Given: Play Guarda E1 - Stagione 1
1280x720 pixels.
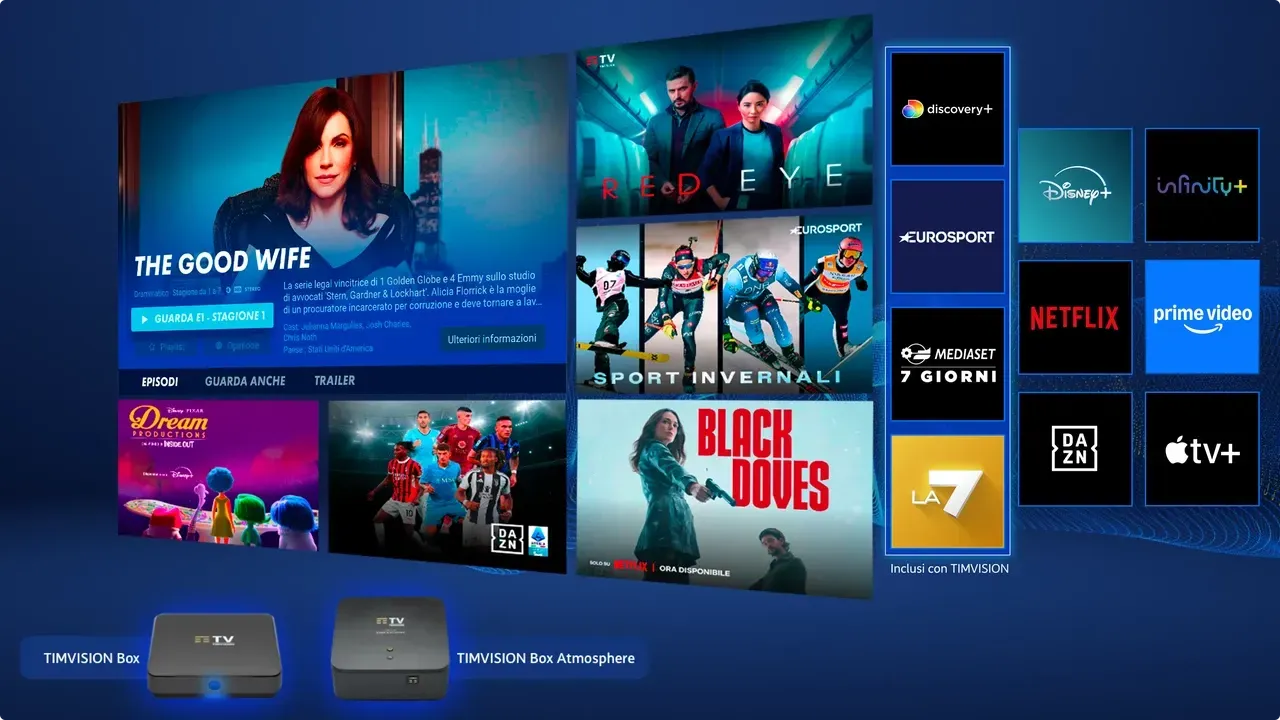Looking at the screenshot, I should 202,318.
